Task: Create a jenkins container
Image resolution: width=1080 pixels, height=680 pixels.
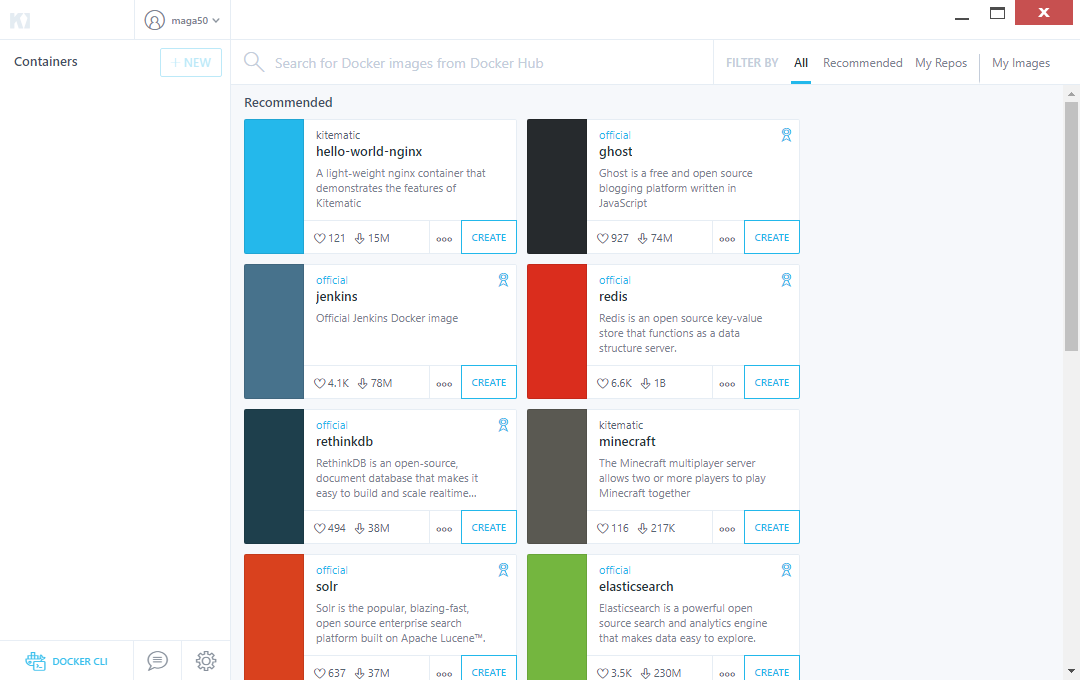Action: tap(489, 382)
